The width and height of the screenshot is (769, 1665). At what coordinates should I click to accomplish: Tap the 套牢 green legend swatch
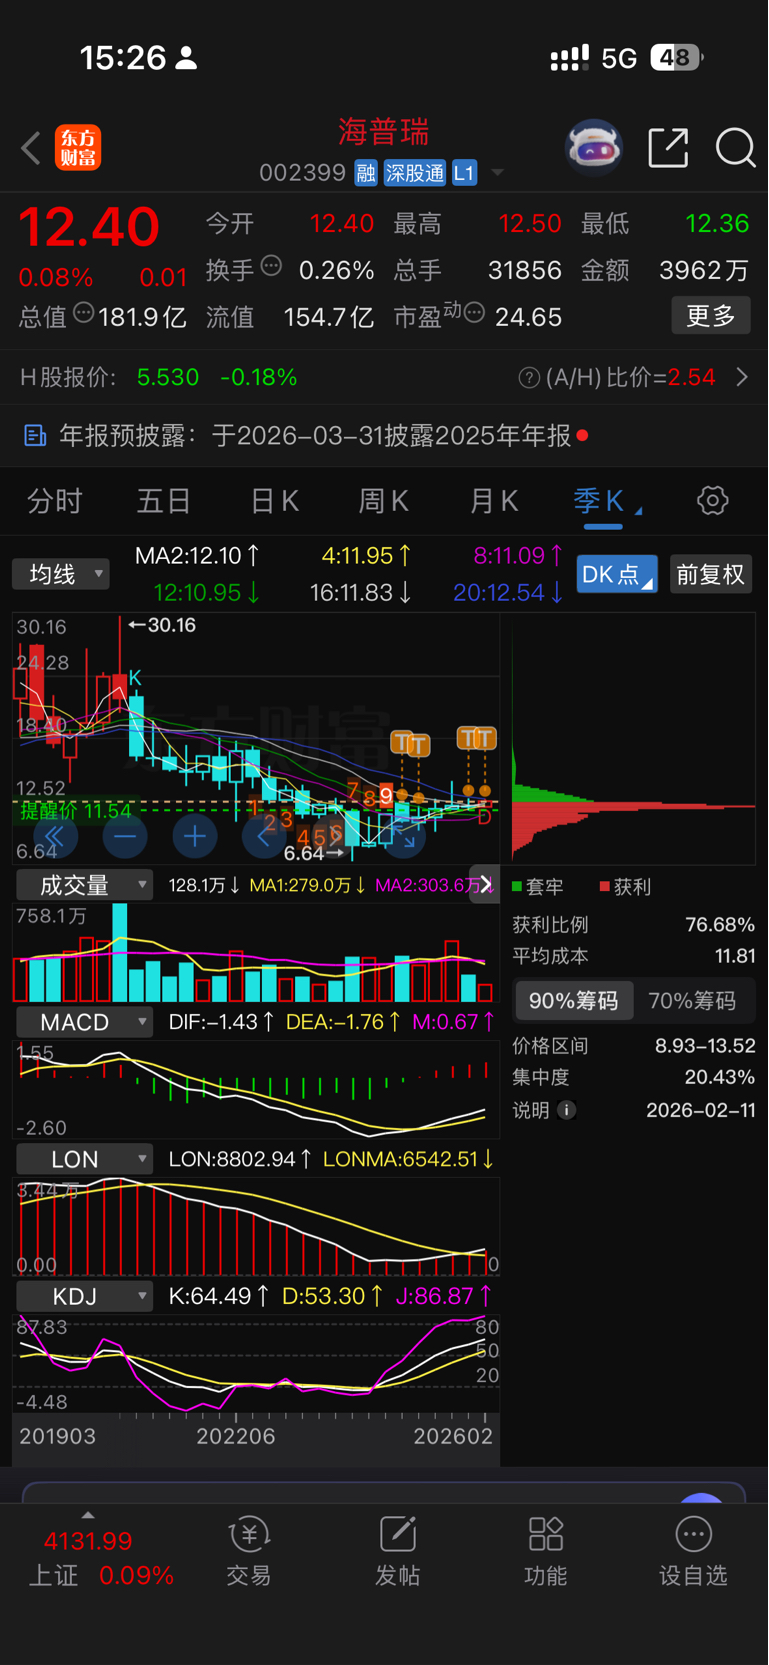517,887
